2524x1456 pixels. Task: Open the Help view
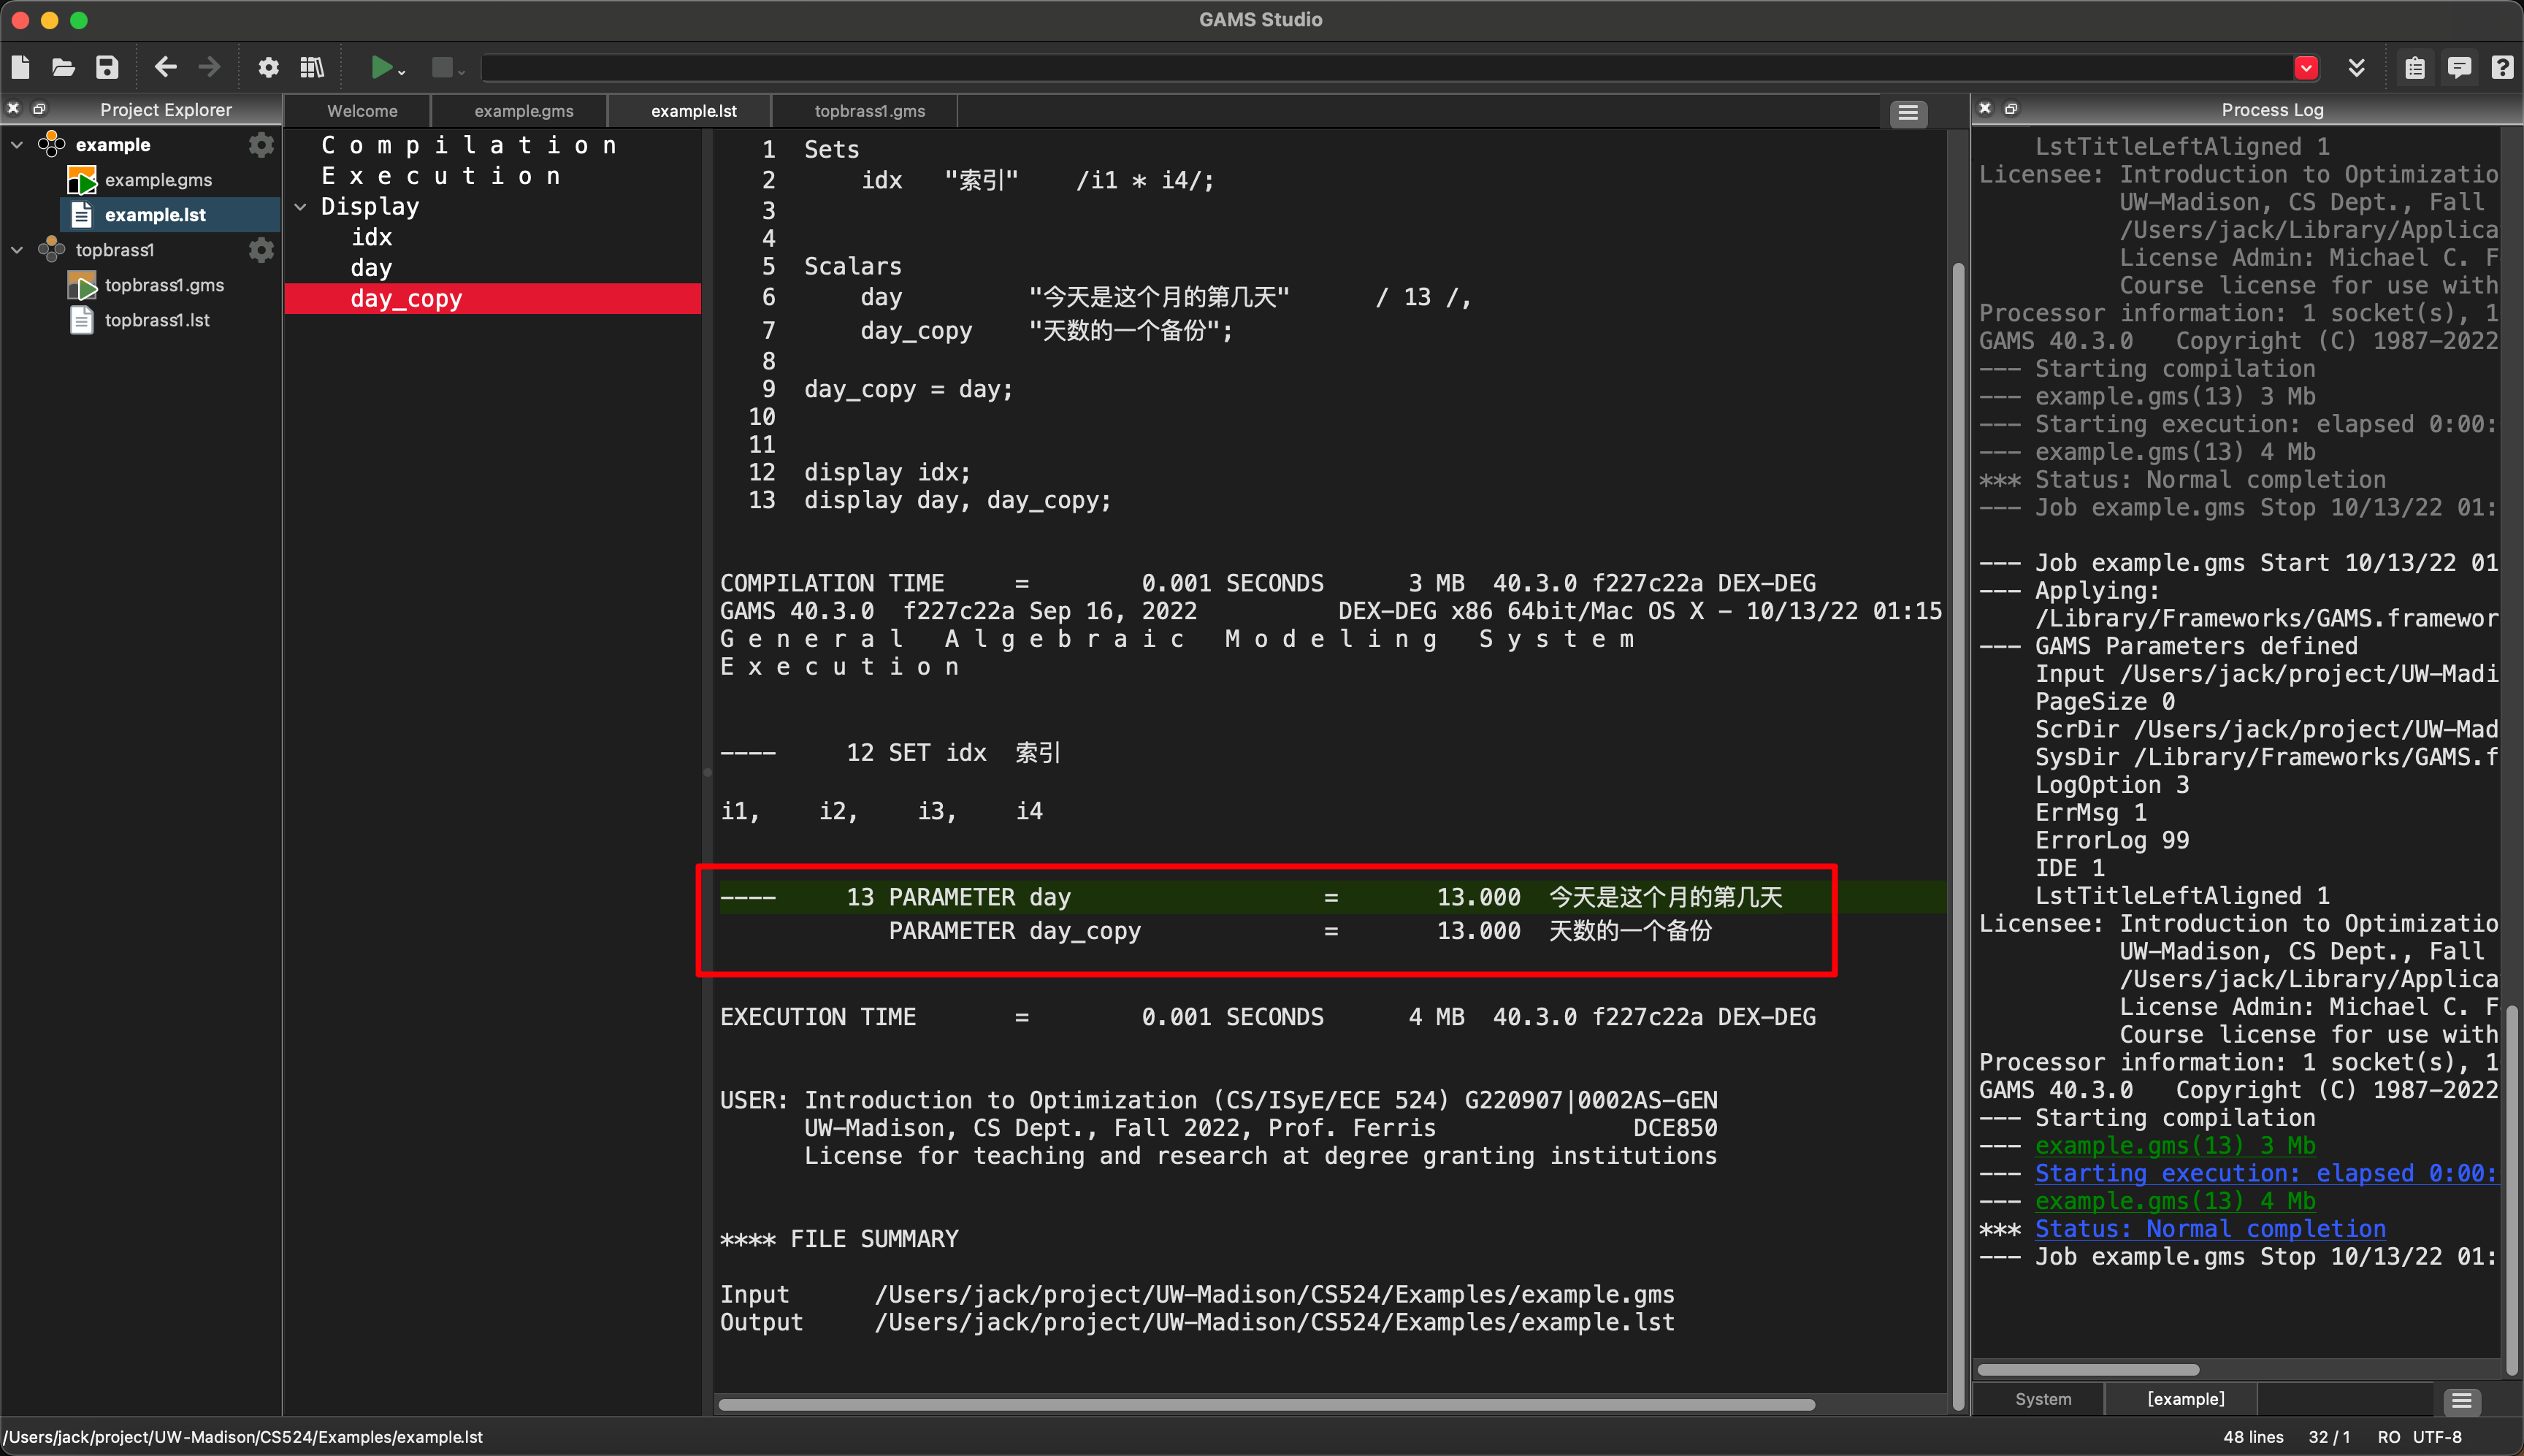[x=2502, y=67]
